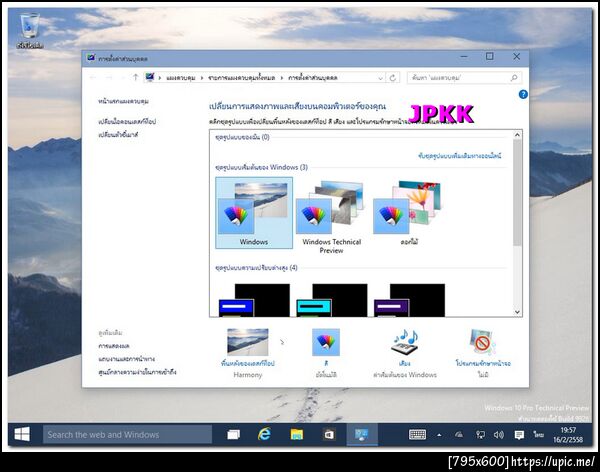The image size is (600, 472).
Task: Click the Up arrow navigation button
Action: tap(135, 78)
